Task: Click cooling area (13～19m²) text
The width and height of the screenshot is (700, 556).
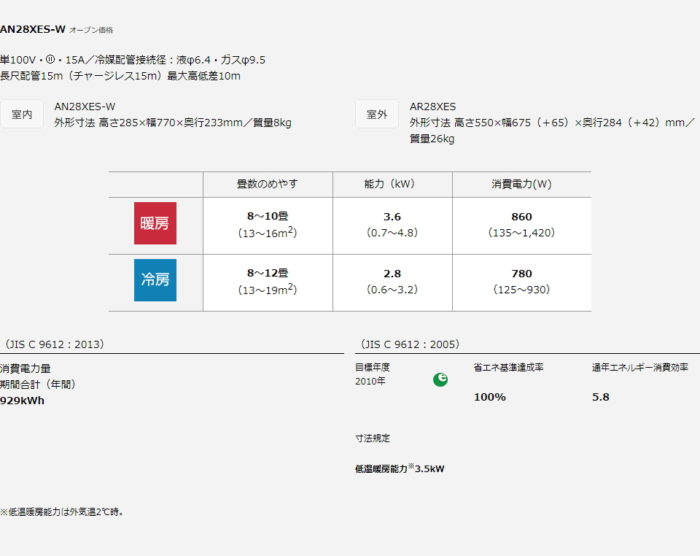Action: coord(267,289)
